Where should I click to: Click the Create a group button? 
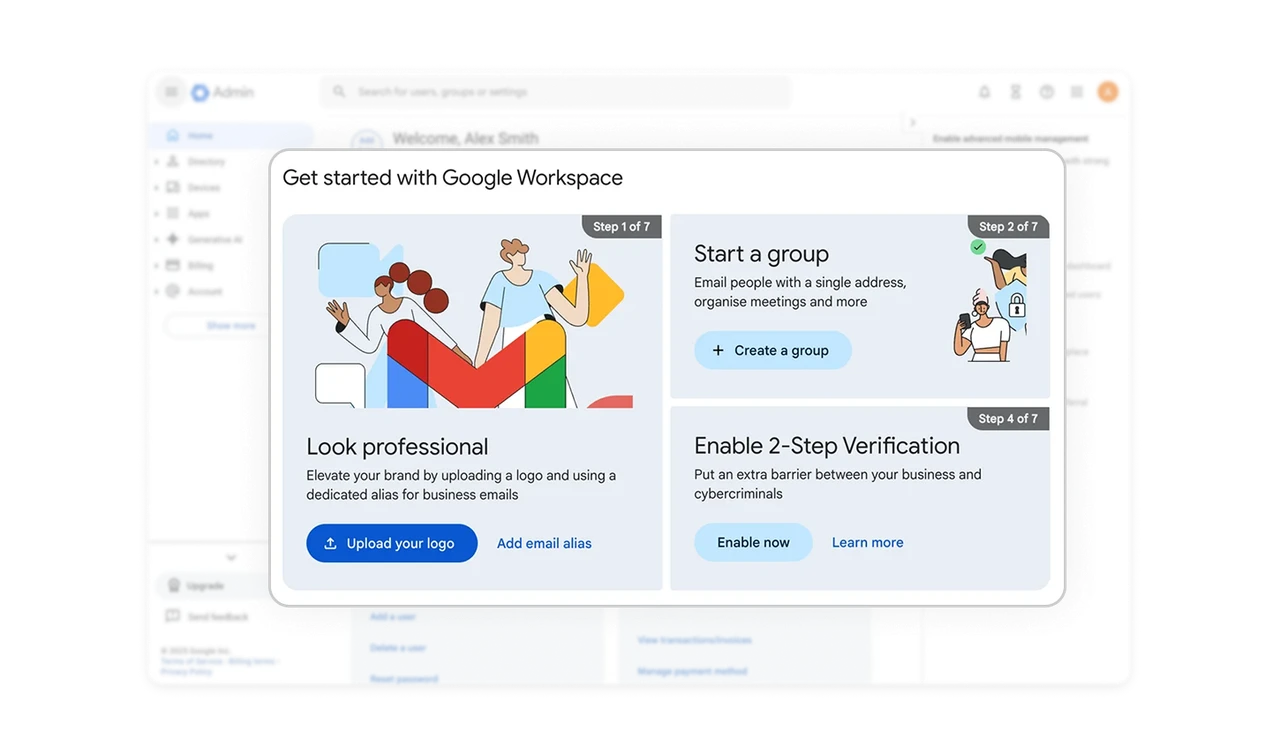(773, 350)
